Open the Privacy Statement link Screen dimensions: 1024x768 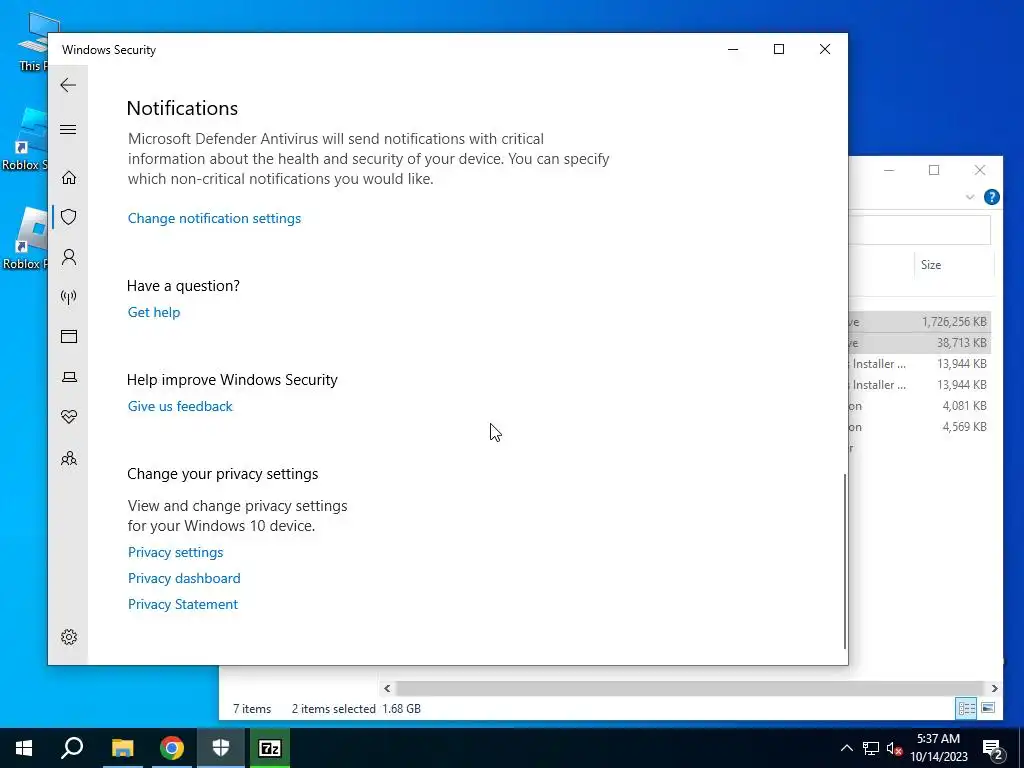click(182, 605)
